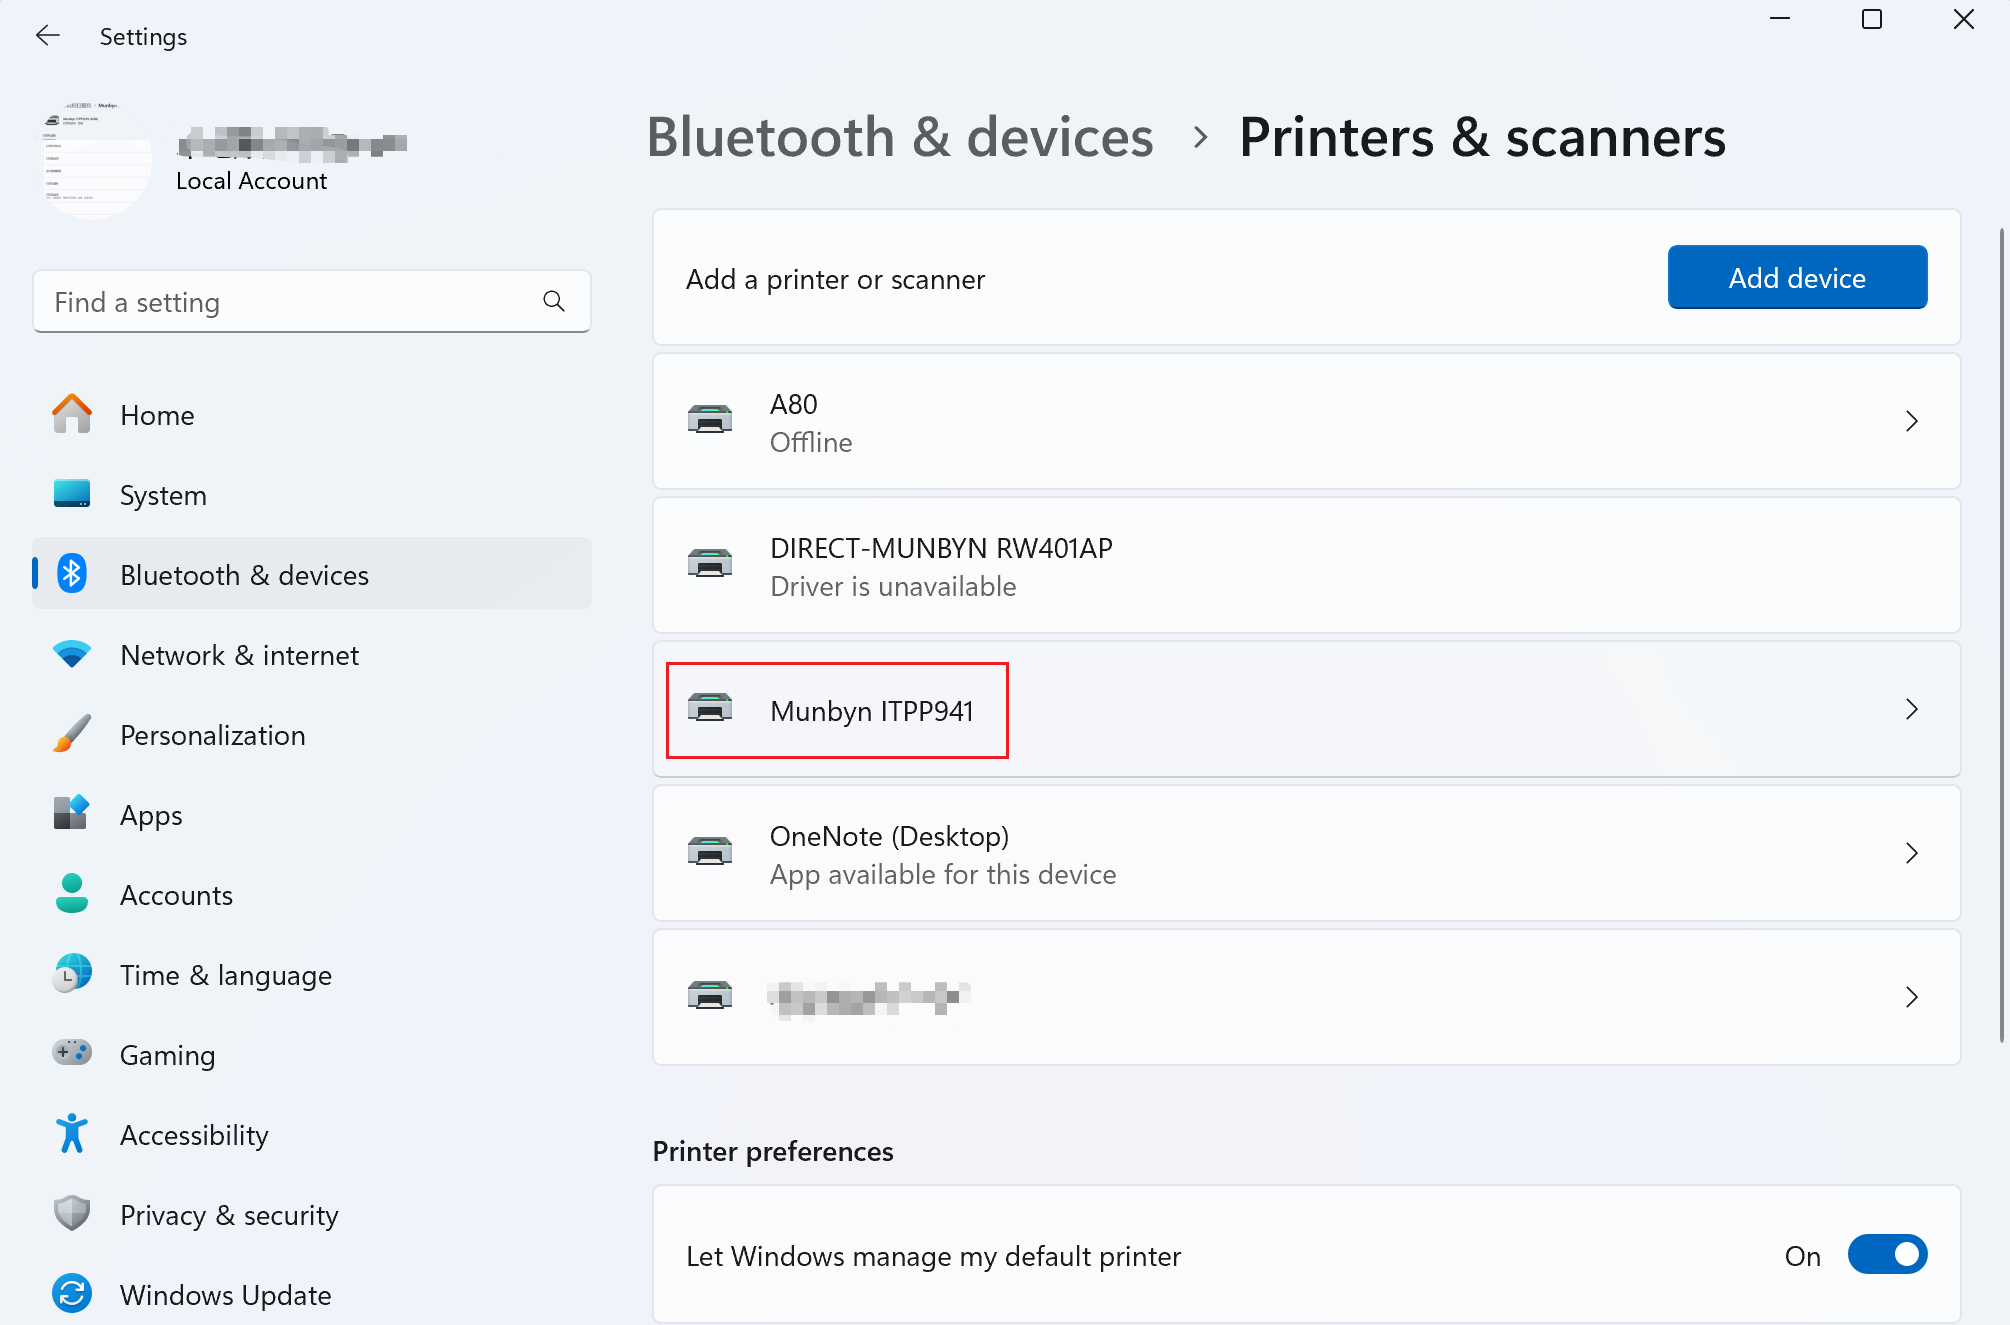
Task: Close the Settings window
Action: click(x=1963, y=19)
